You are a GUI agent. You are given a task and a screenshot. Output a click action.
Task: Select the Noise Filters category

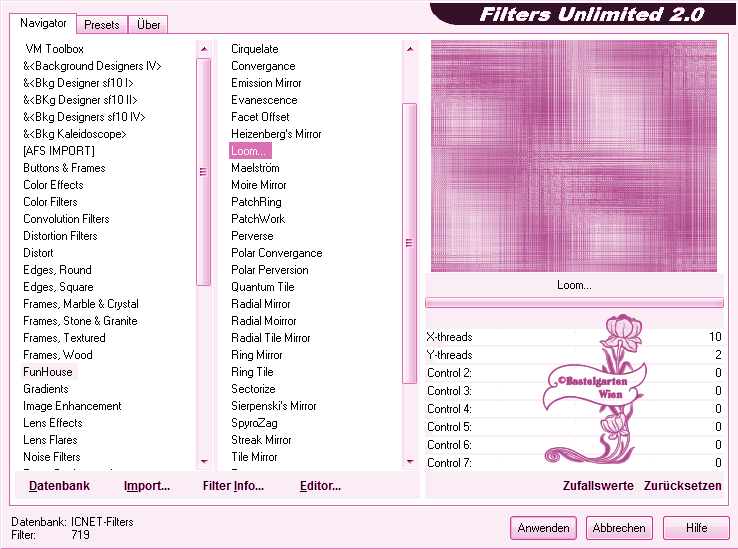click(x=52, y=456)
